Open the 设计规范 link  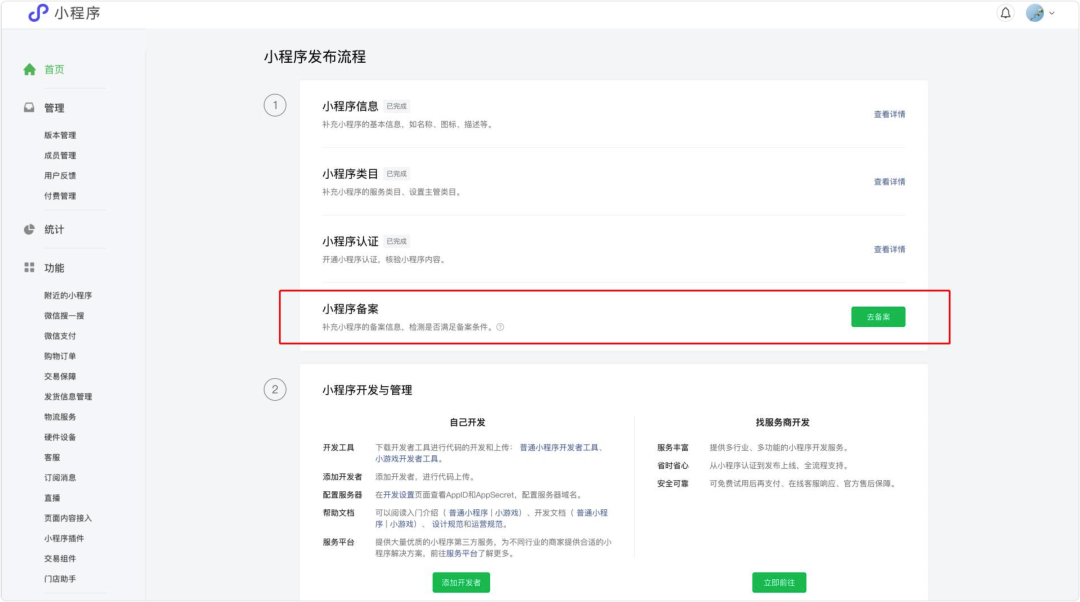coord(448,524)
